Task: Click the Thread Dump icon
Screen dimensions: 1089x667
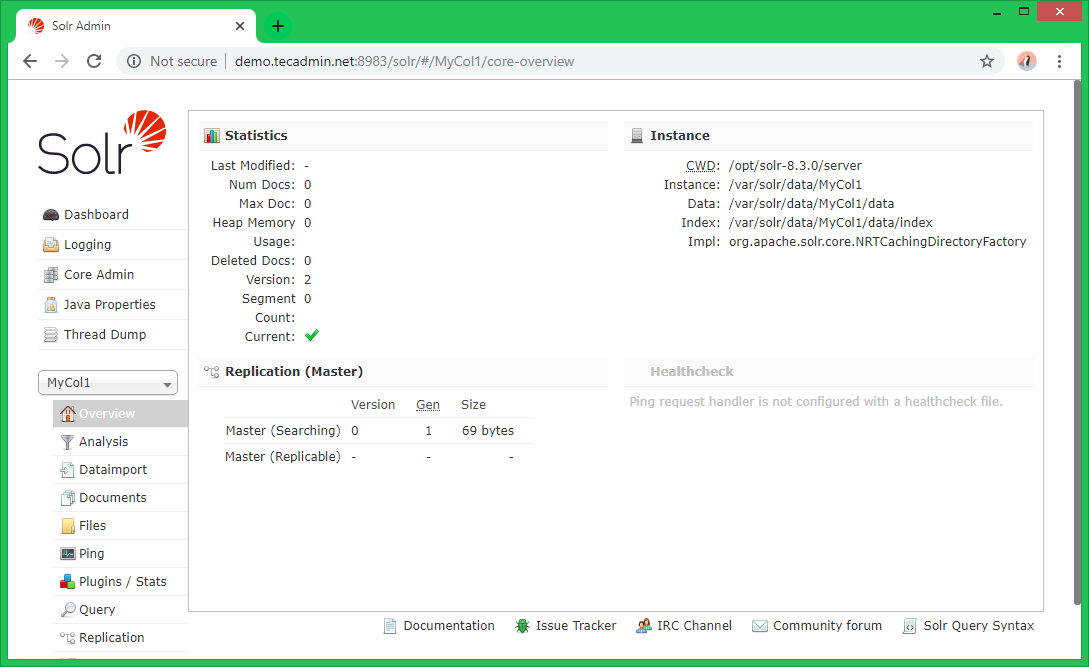Action: [51, 334]
